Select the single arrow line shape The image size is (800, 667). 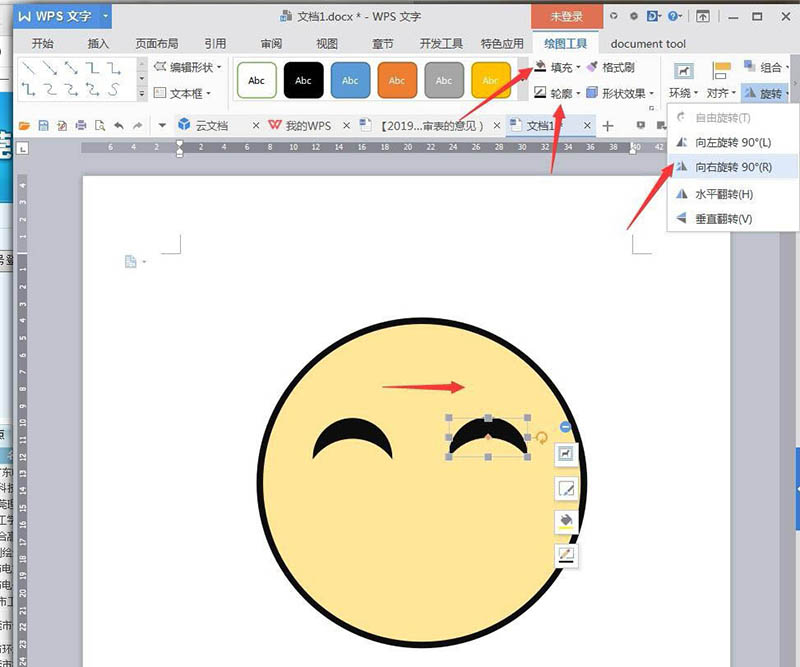pyautogui.click(x=50, y=68)
